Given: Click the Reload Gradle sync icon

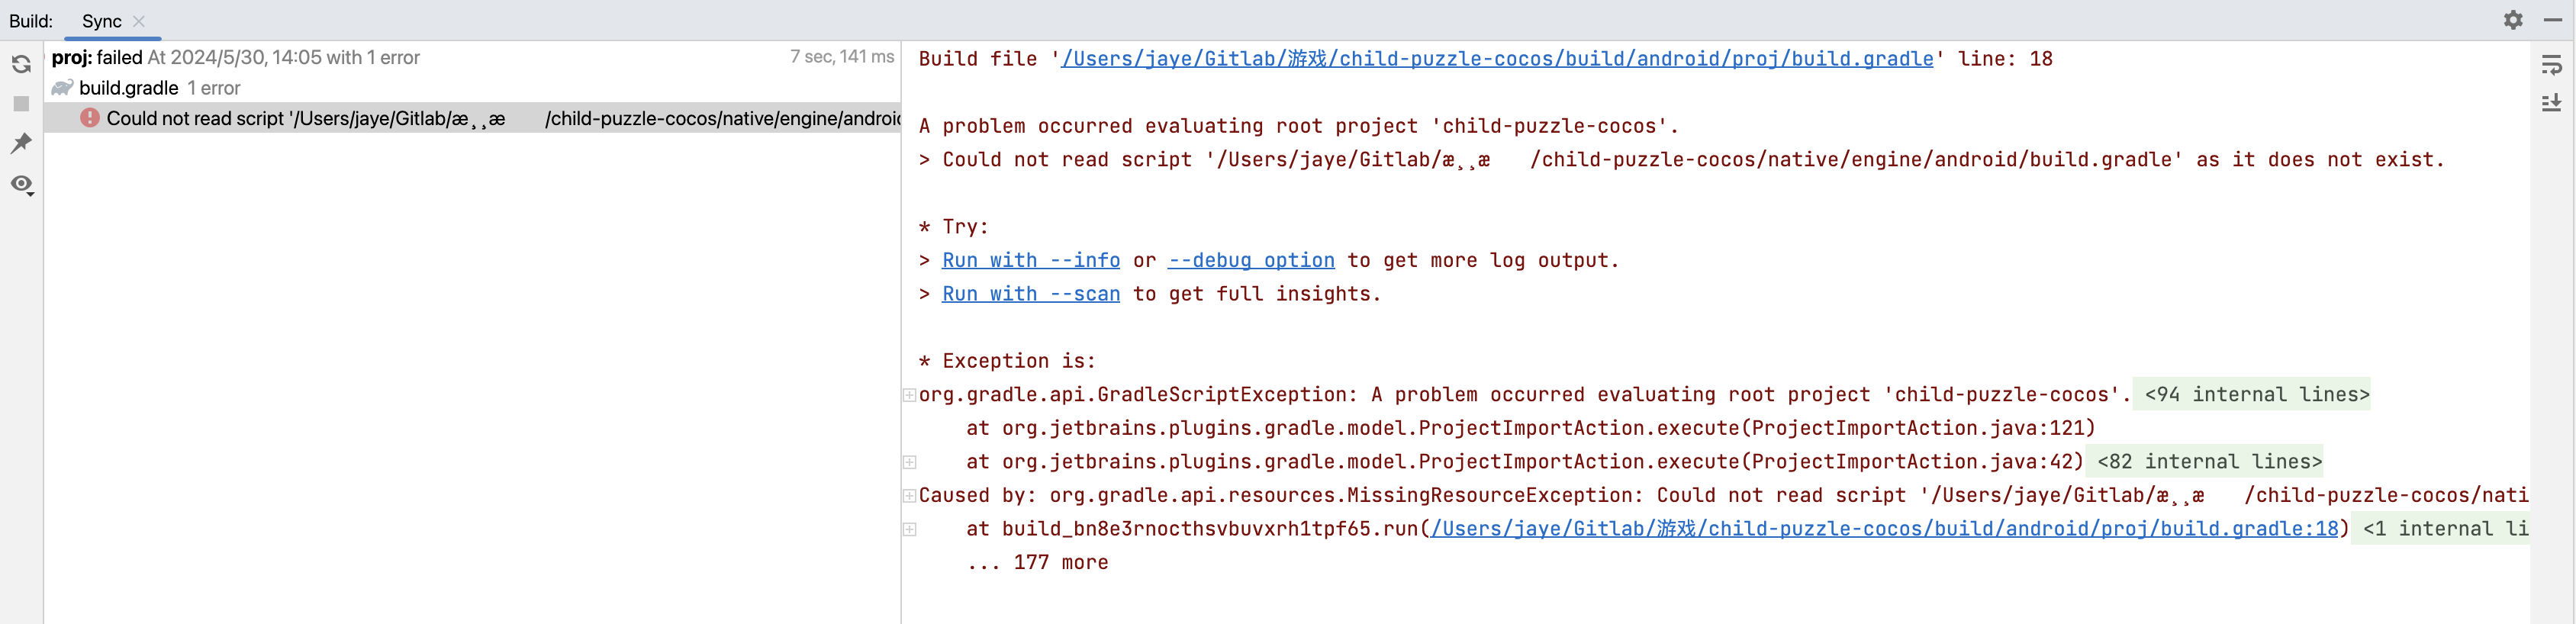Looking at the screenshot, I should pos(21,65).
